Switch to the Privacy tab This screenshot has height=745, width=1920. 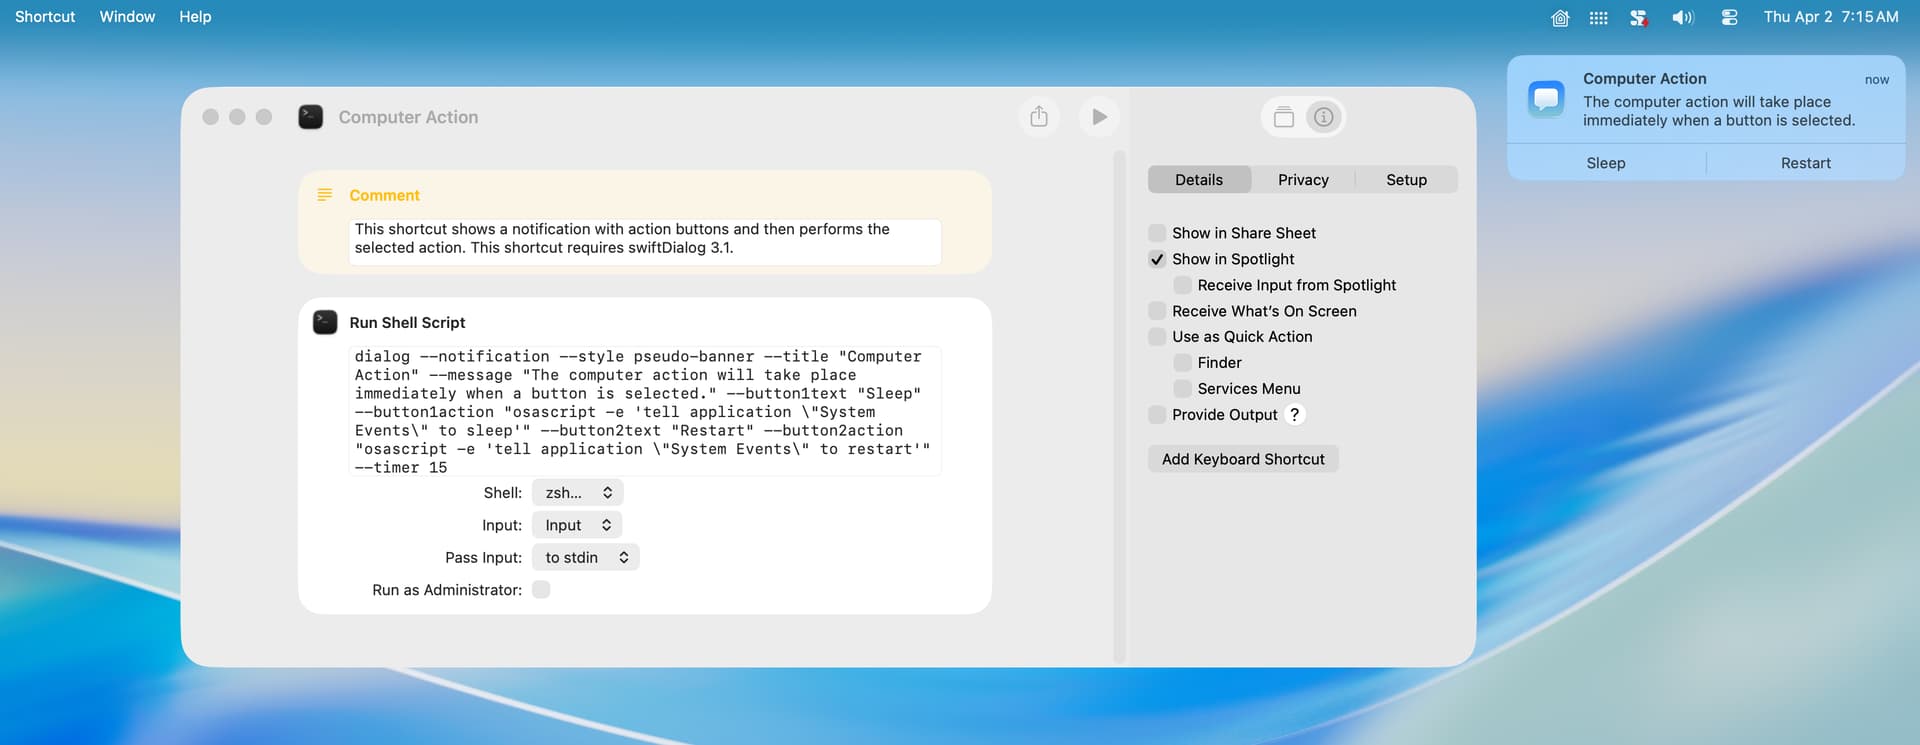pos(1303,180)
